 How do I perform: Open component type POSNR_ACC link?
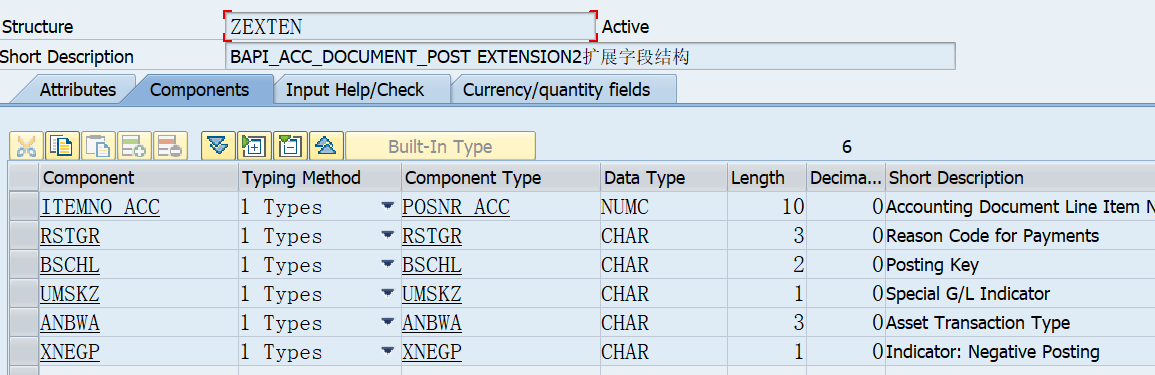pyautogui.click(x=456, y=207)
